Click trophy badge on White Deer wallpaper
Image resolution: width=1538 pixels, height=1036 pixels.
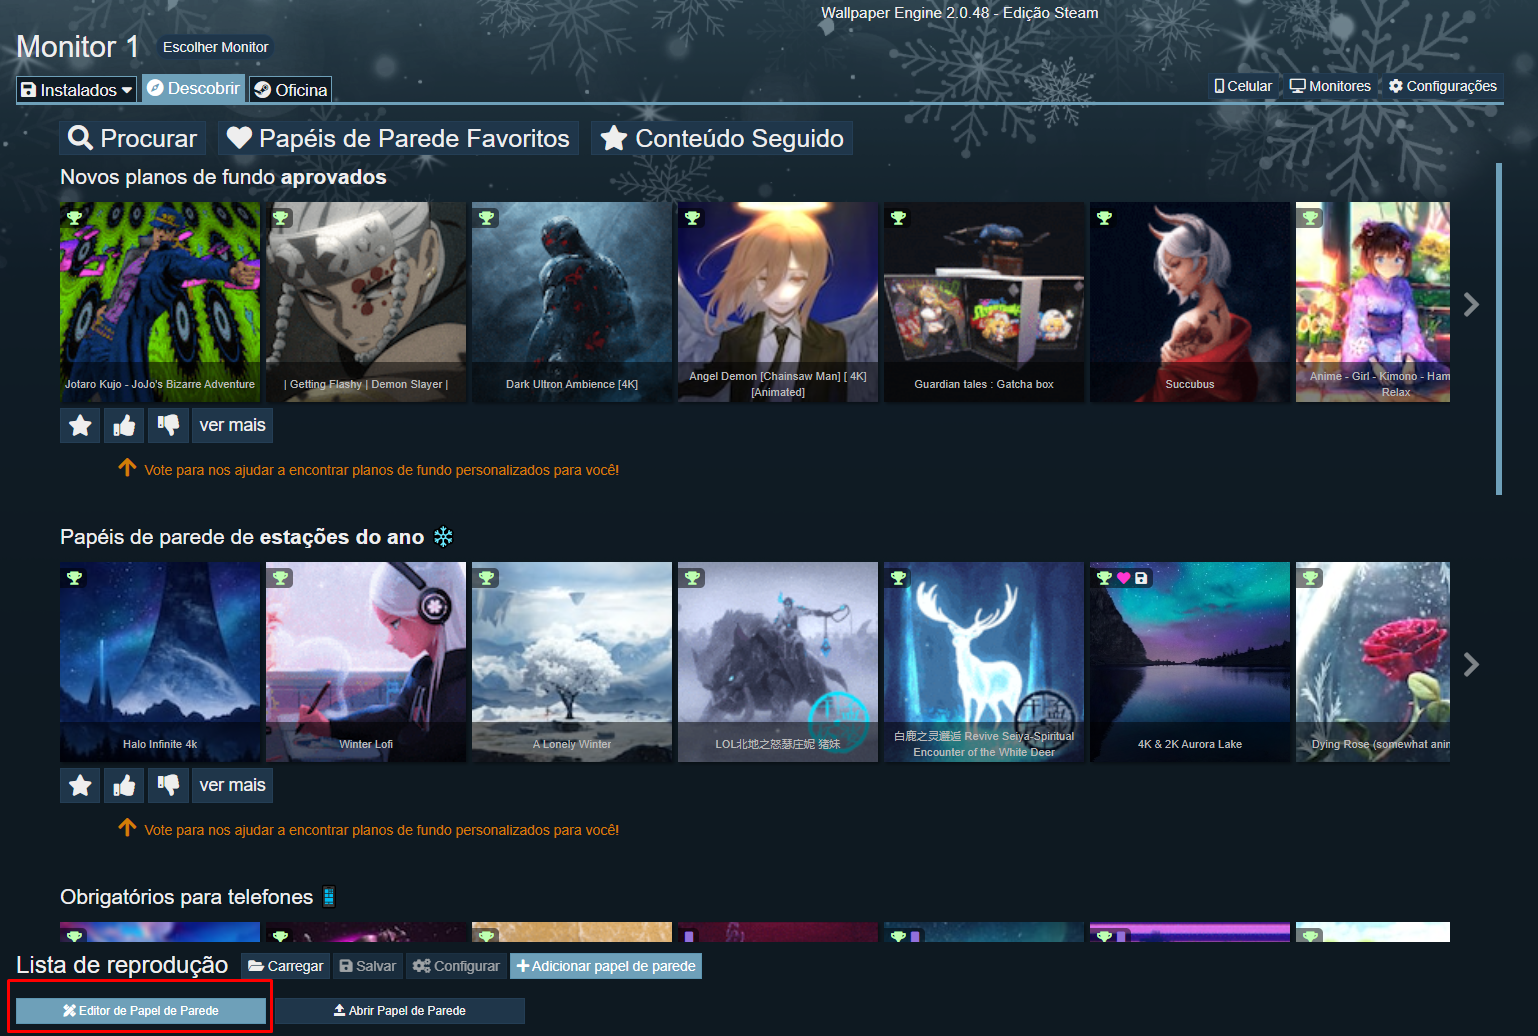click(x=899, y=577)
